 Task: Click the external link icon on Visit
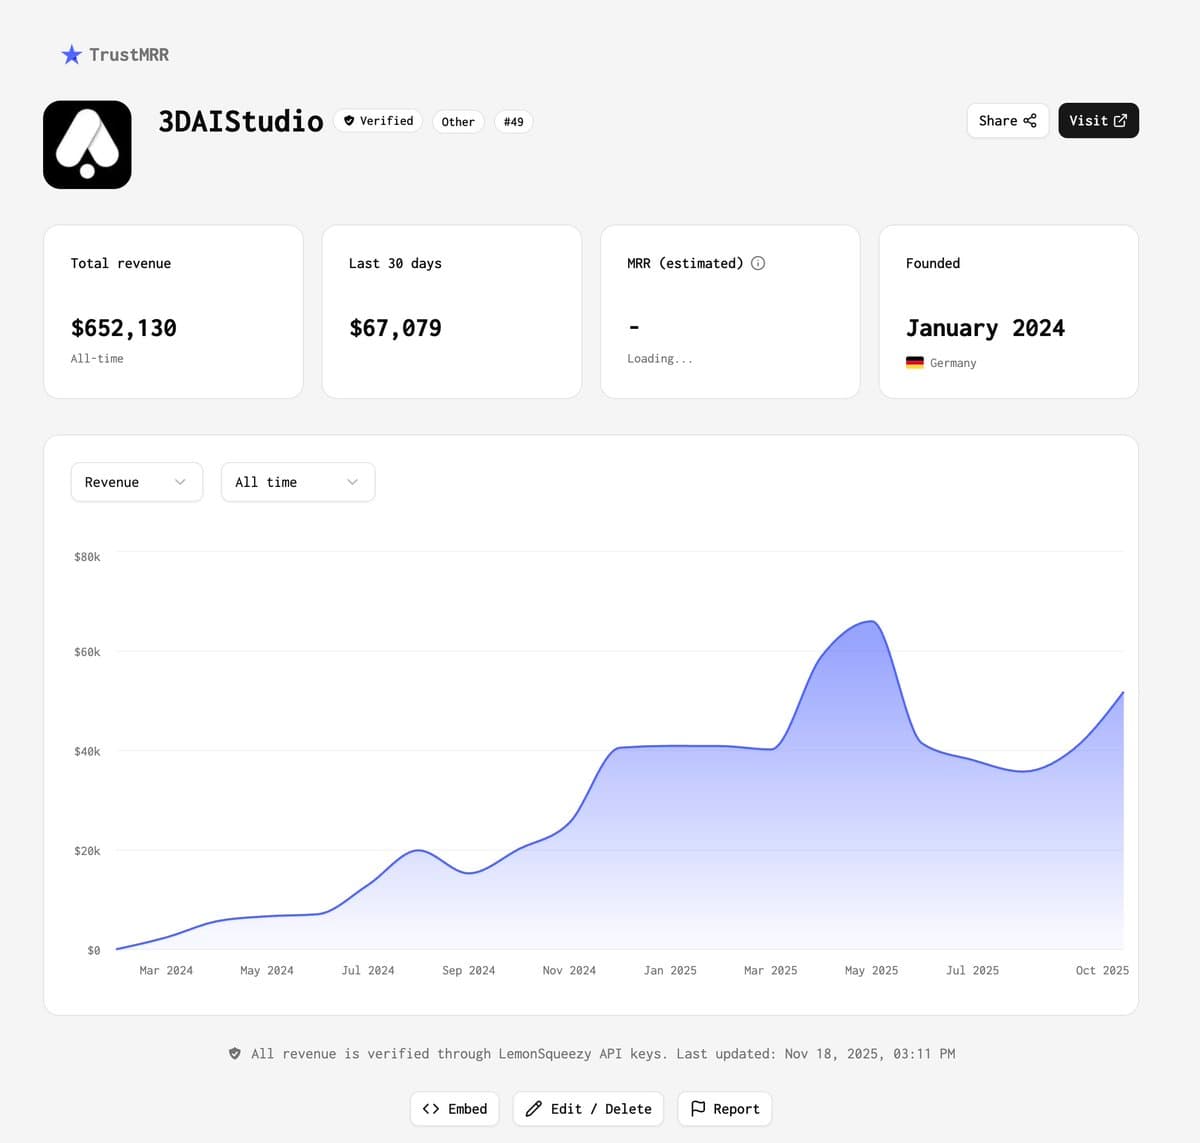(x=1120, y=121)
